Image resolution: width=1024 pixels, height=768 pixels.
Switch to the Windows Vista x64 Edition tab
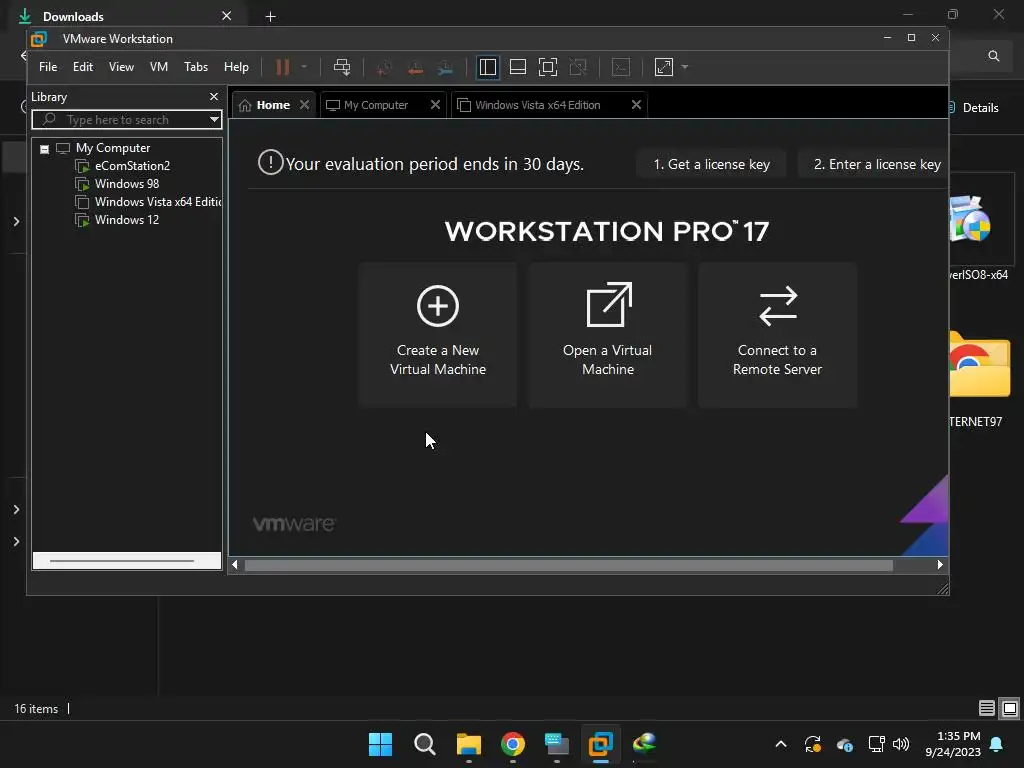click(537, 105)
